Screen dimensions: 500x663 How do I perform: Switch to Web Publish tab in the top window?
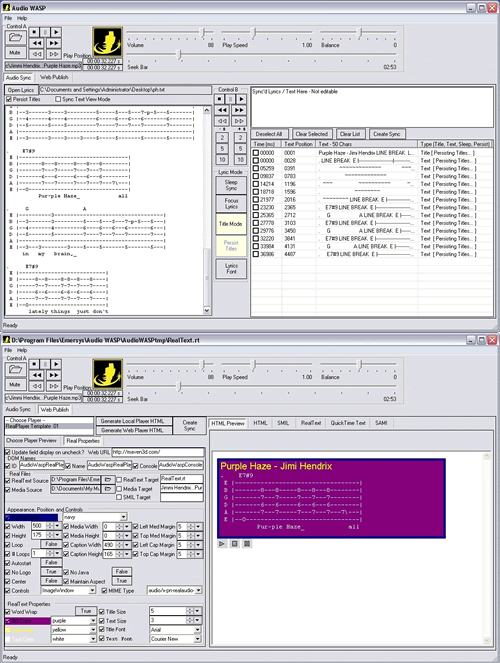54,77
